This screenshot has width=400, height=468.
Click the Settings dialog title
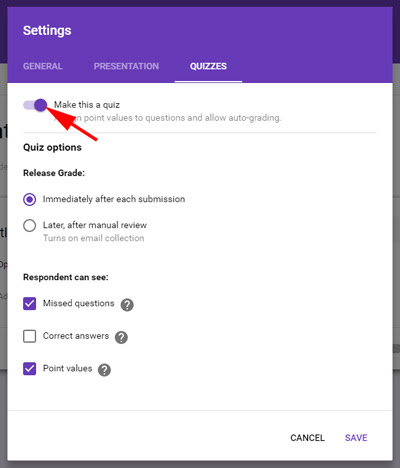click(x=47, y=31)
